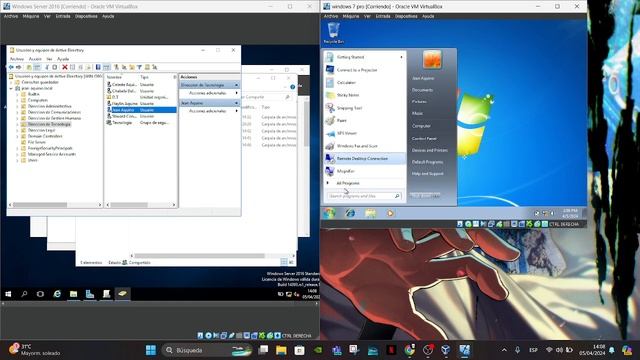Click the blue help icon in Active Directory toolbar
This screenshot has width=640, height=360.
pyautogui.click(x=98, y=67)
